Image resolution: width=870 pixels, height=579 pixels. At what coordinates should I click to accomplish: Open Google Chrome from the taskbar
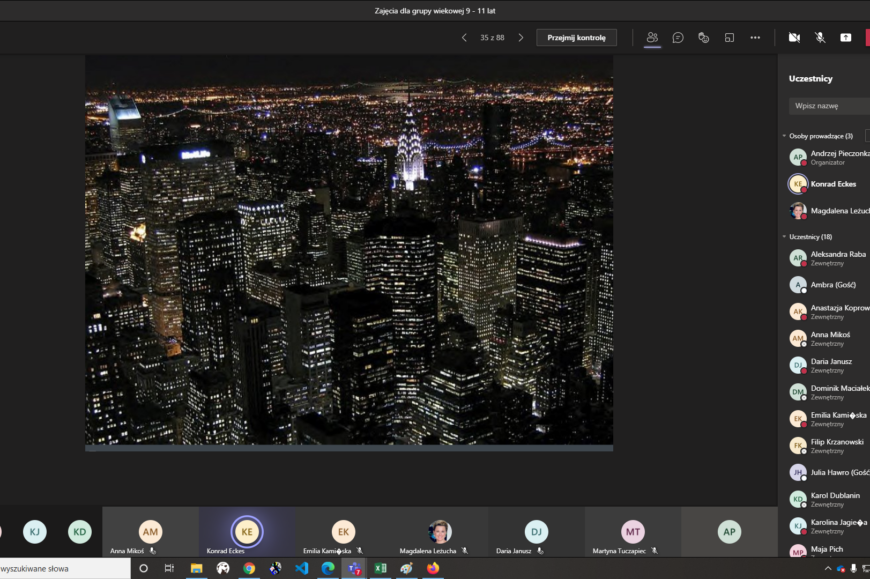click(249, 568)
